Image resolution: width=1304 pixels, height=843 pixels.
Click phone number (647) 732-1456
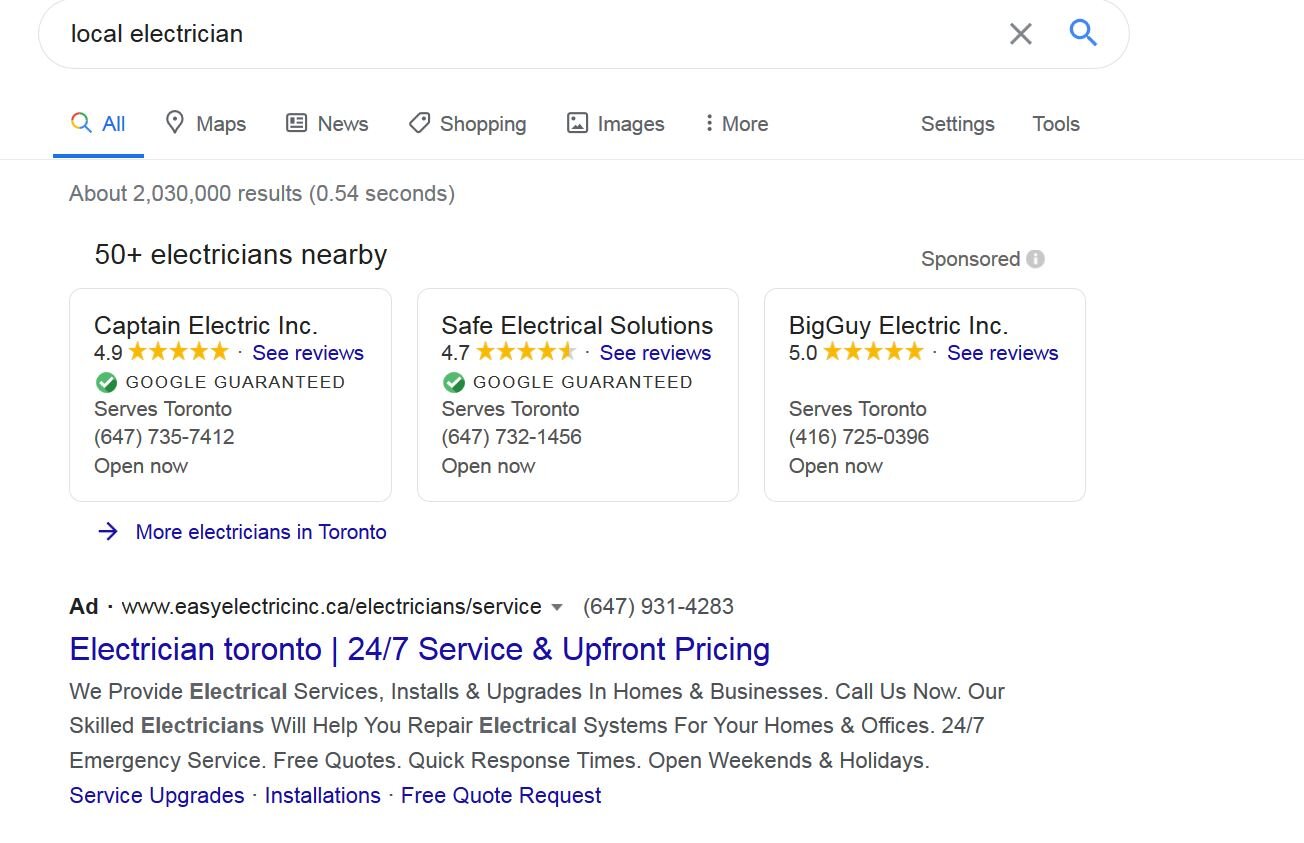coord(511,437)
